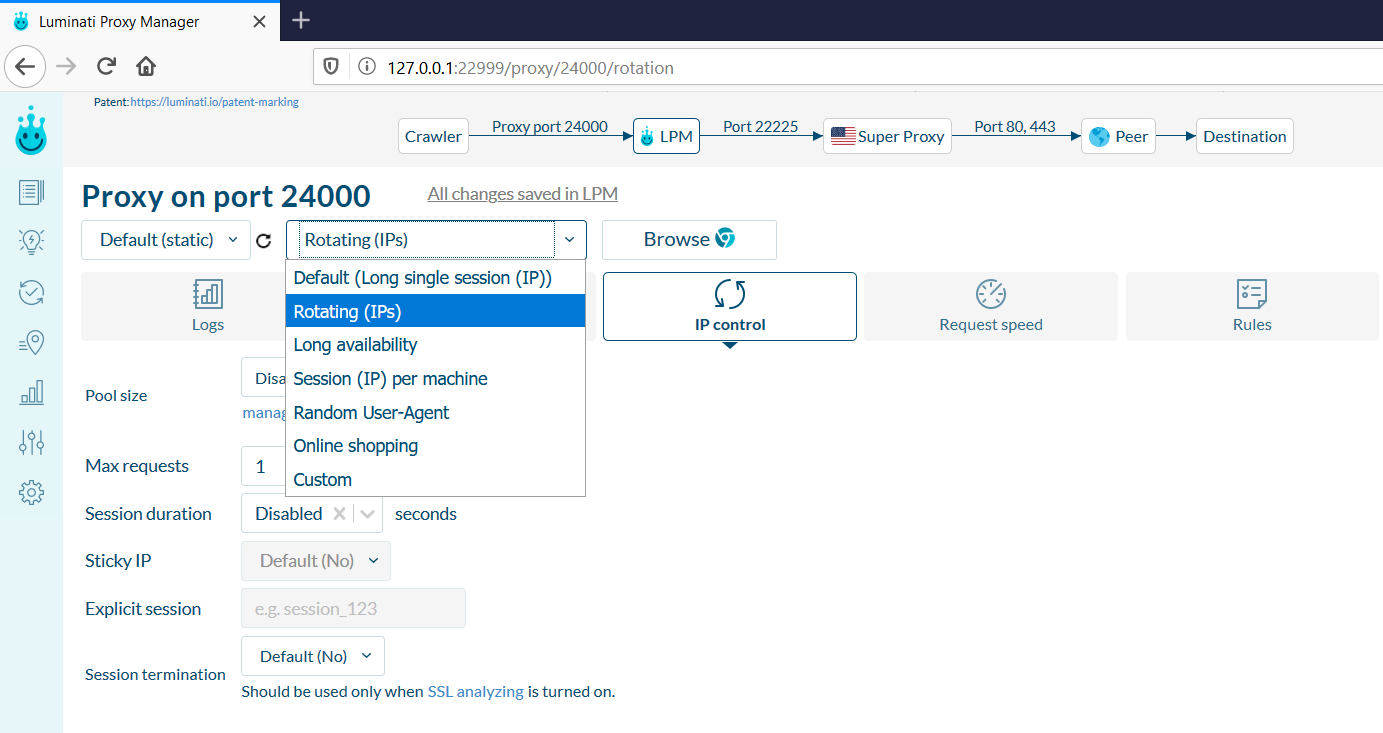
Task: Click the Chrome icon on Browse button
Action: (725, 238)
